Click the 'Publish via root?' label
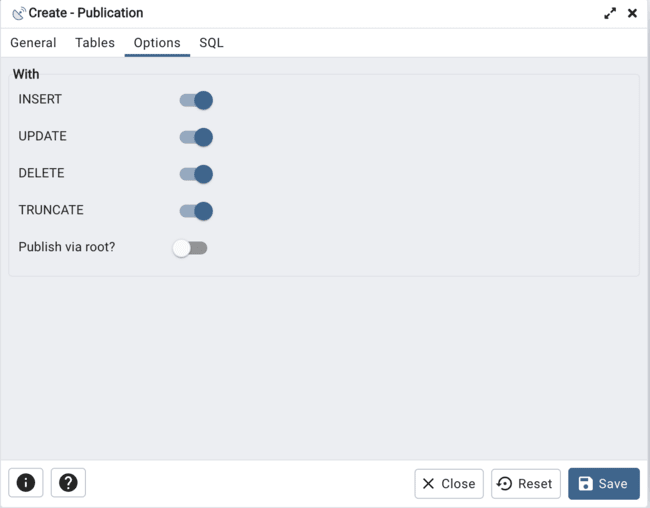Viewport: 650px width, 508px height. pos(67,247)
